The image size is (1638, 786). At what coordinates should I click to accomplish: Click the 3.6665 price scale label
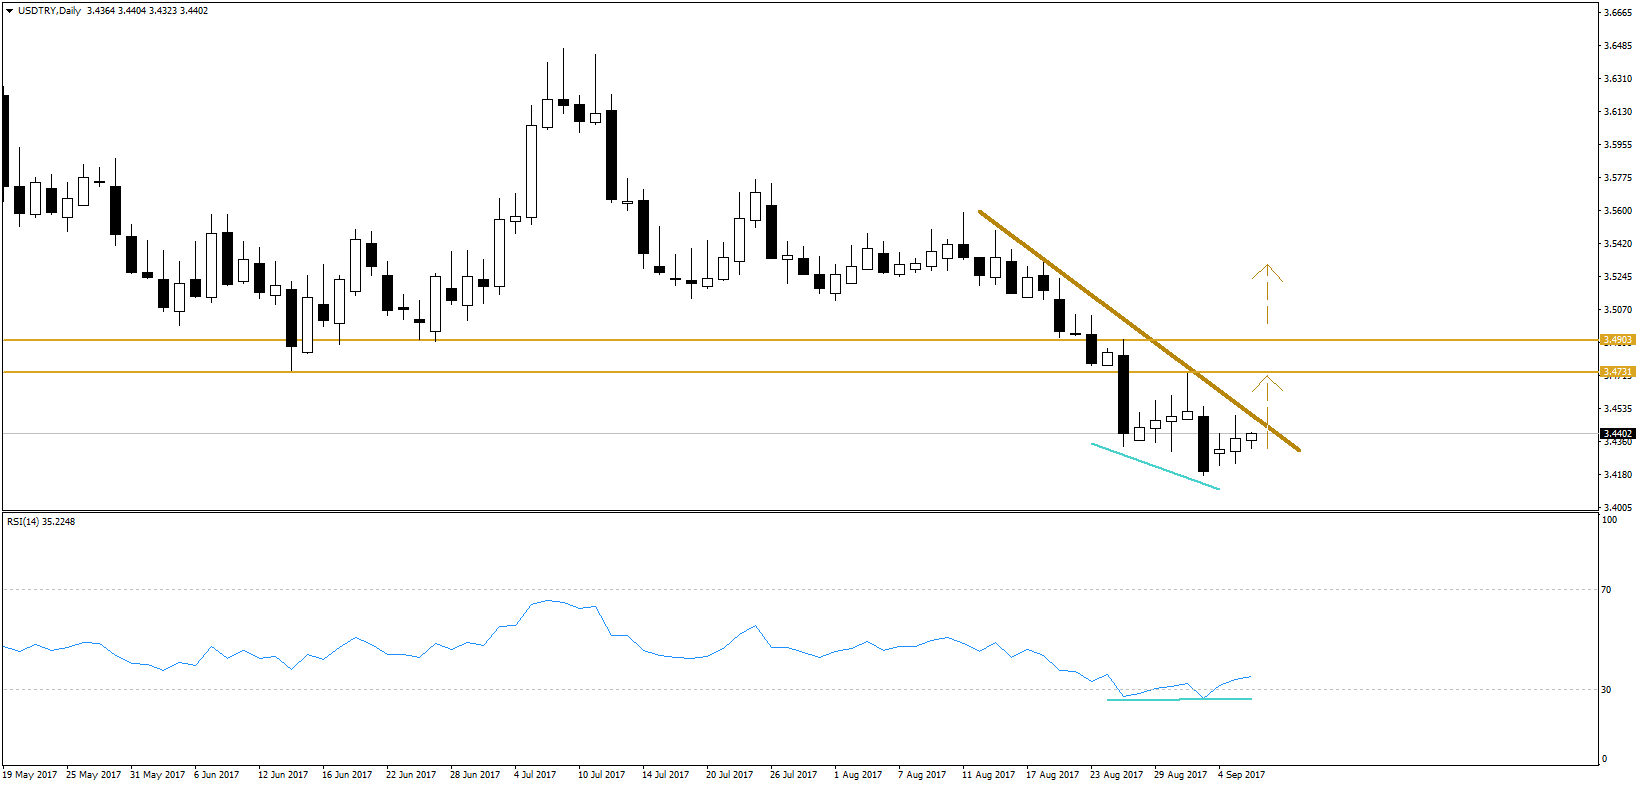1617,13
